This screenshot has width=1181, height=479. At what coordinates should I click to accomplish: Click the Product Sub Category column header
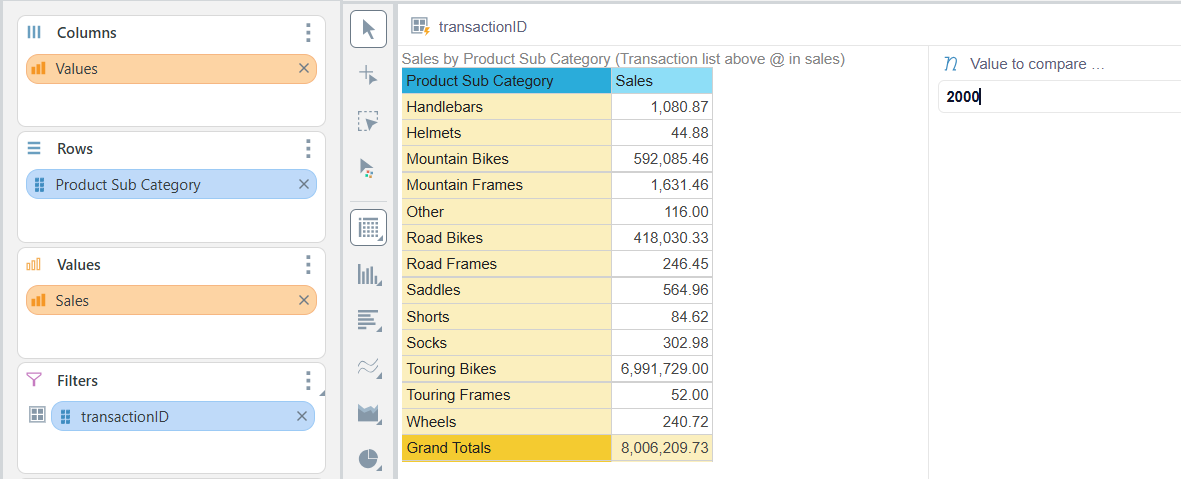pyautogui.click(x=506, y=81)
